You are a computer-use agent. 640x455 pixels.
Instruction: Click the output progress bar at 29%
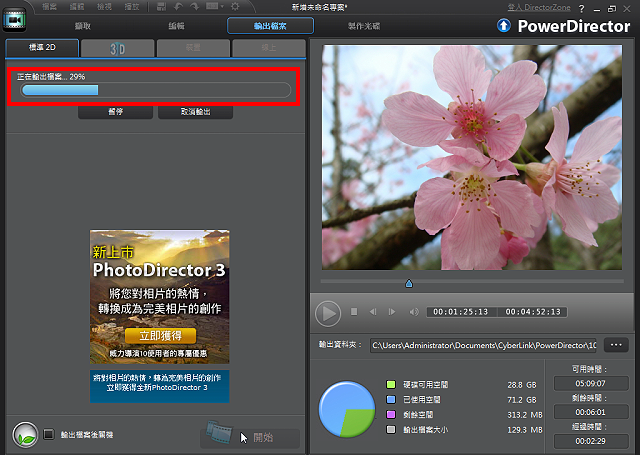[x=156, y=90]
